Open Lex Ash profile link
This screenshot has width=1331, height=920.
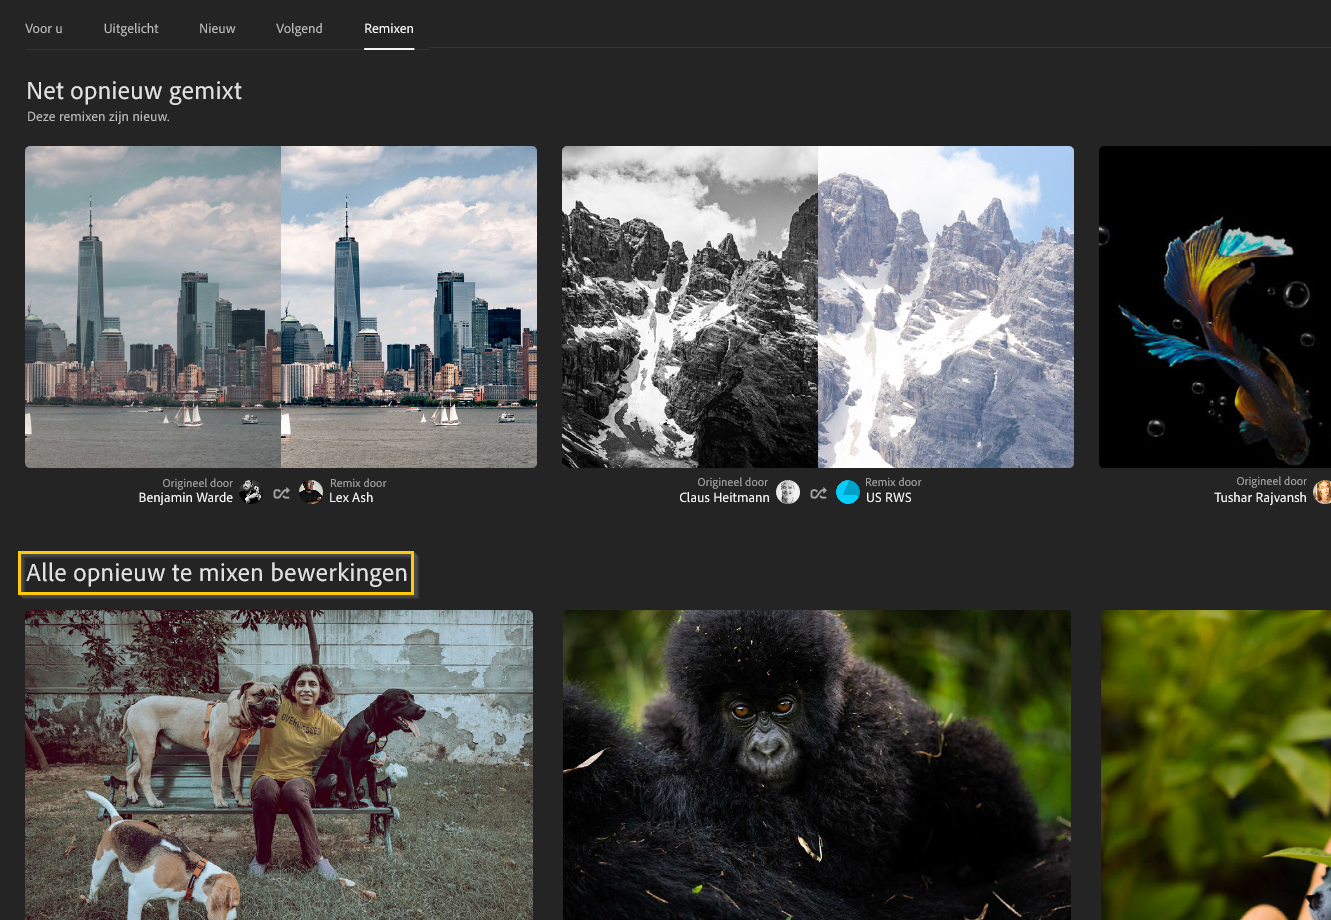(x=351, y=497)
